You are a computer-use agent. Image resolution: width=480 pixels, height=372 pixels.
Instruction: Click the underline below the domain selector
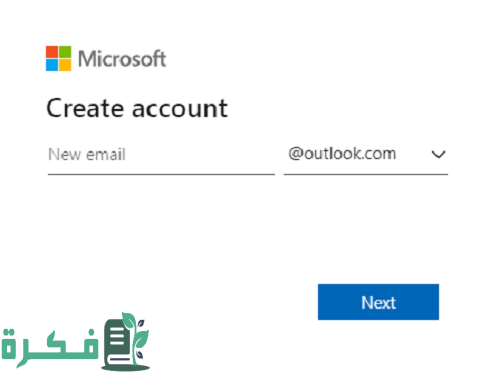tap(366, 174)
